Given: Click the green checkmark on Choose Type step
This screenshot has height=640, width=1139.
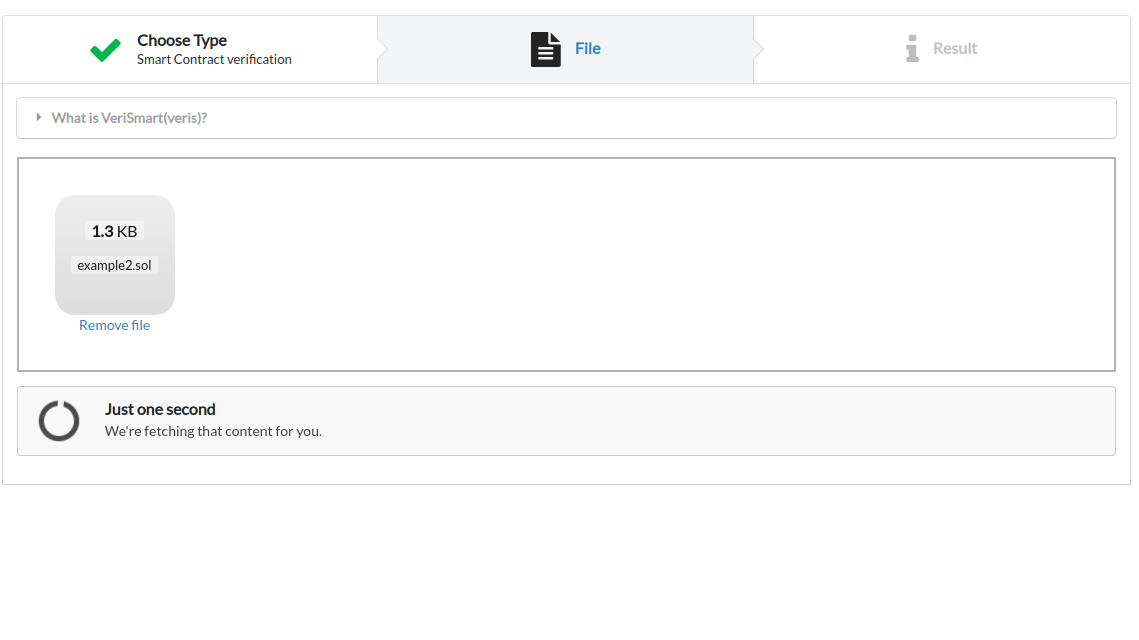Looking at the screenshot, I should coord(105,50).
